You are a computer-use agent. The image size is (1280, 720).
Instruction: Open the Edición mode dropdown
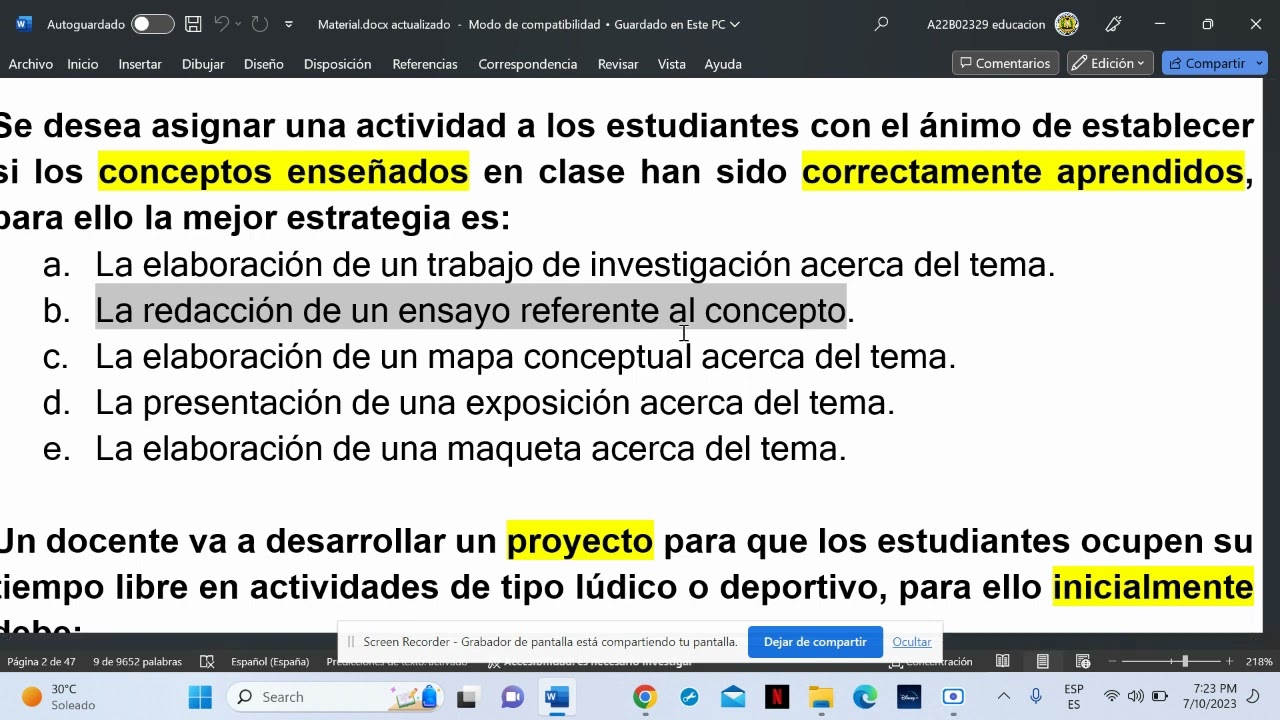(1110, 63)
